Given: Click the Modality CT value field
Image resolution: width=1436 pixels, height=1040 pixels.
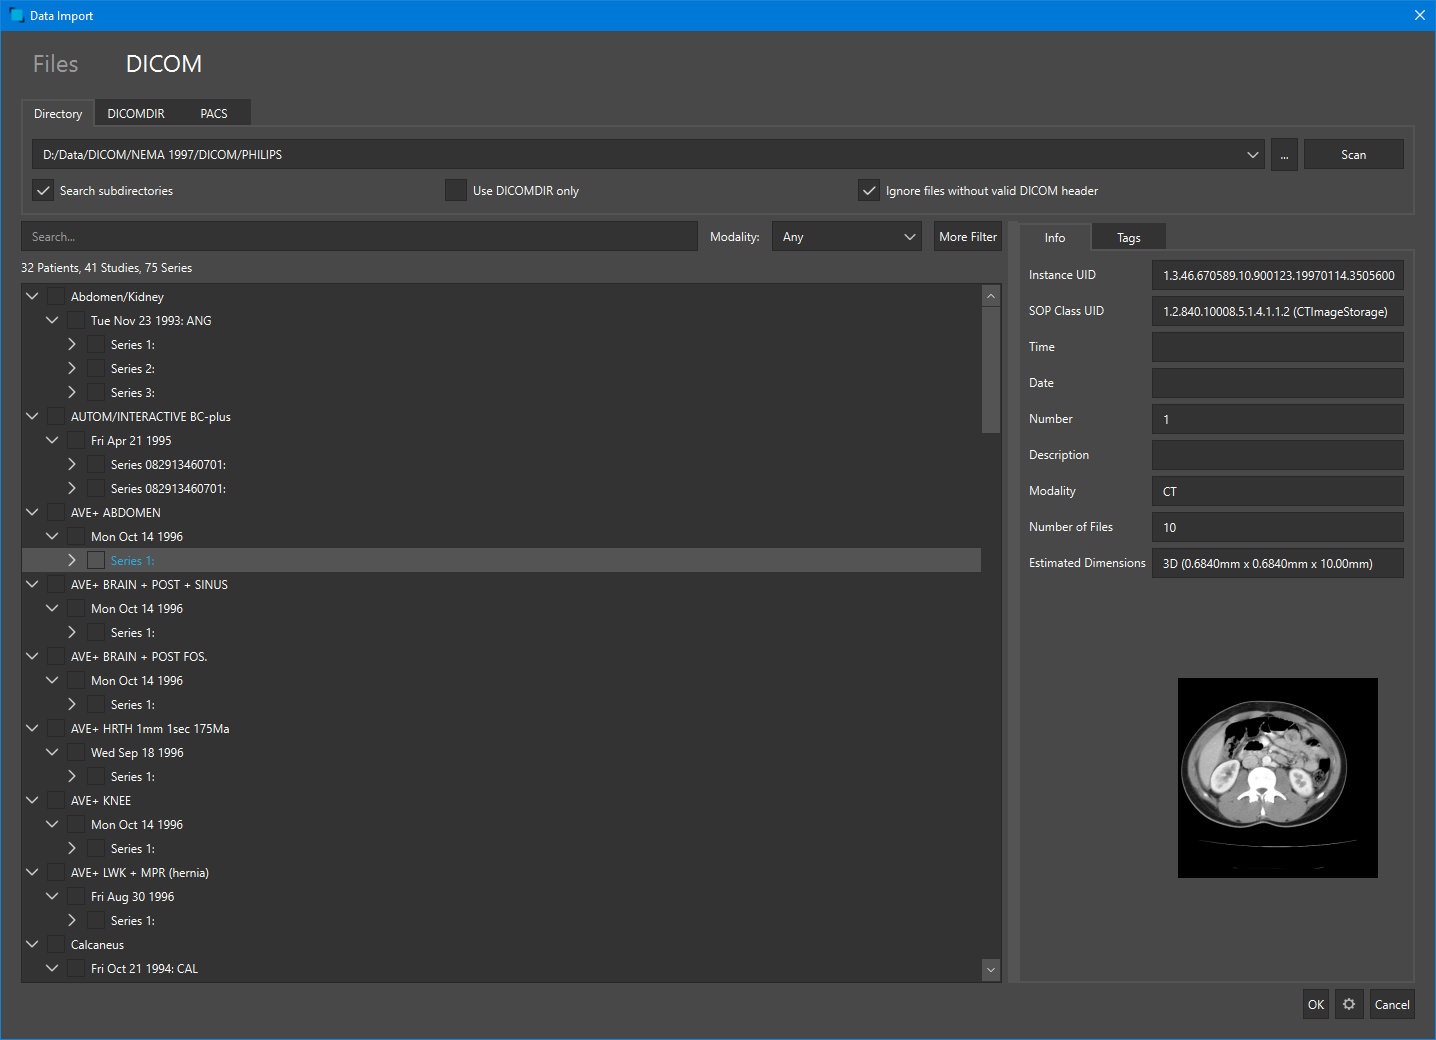Looking at the screenshot, I should click(1278, 491).
